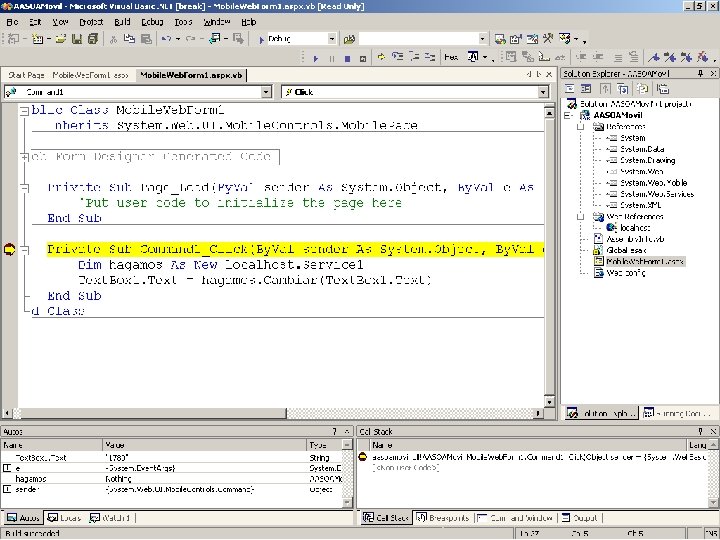Click the Step Into icon

[x=398, y=57]
